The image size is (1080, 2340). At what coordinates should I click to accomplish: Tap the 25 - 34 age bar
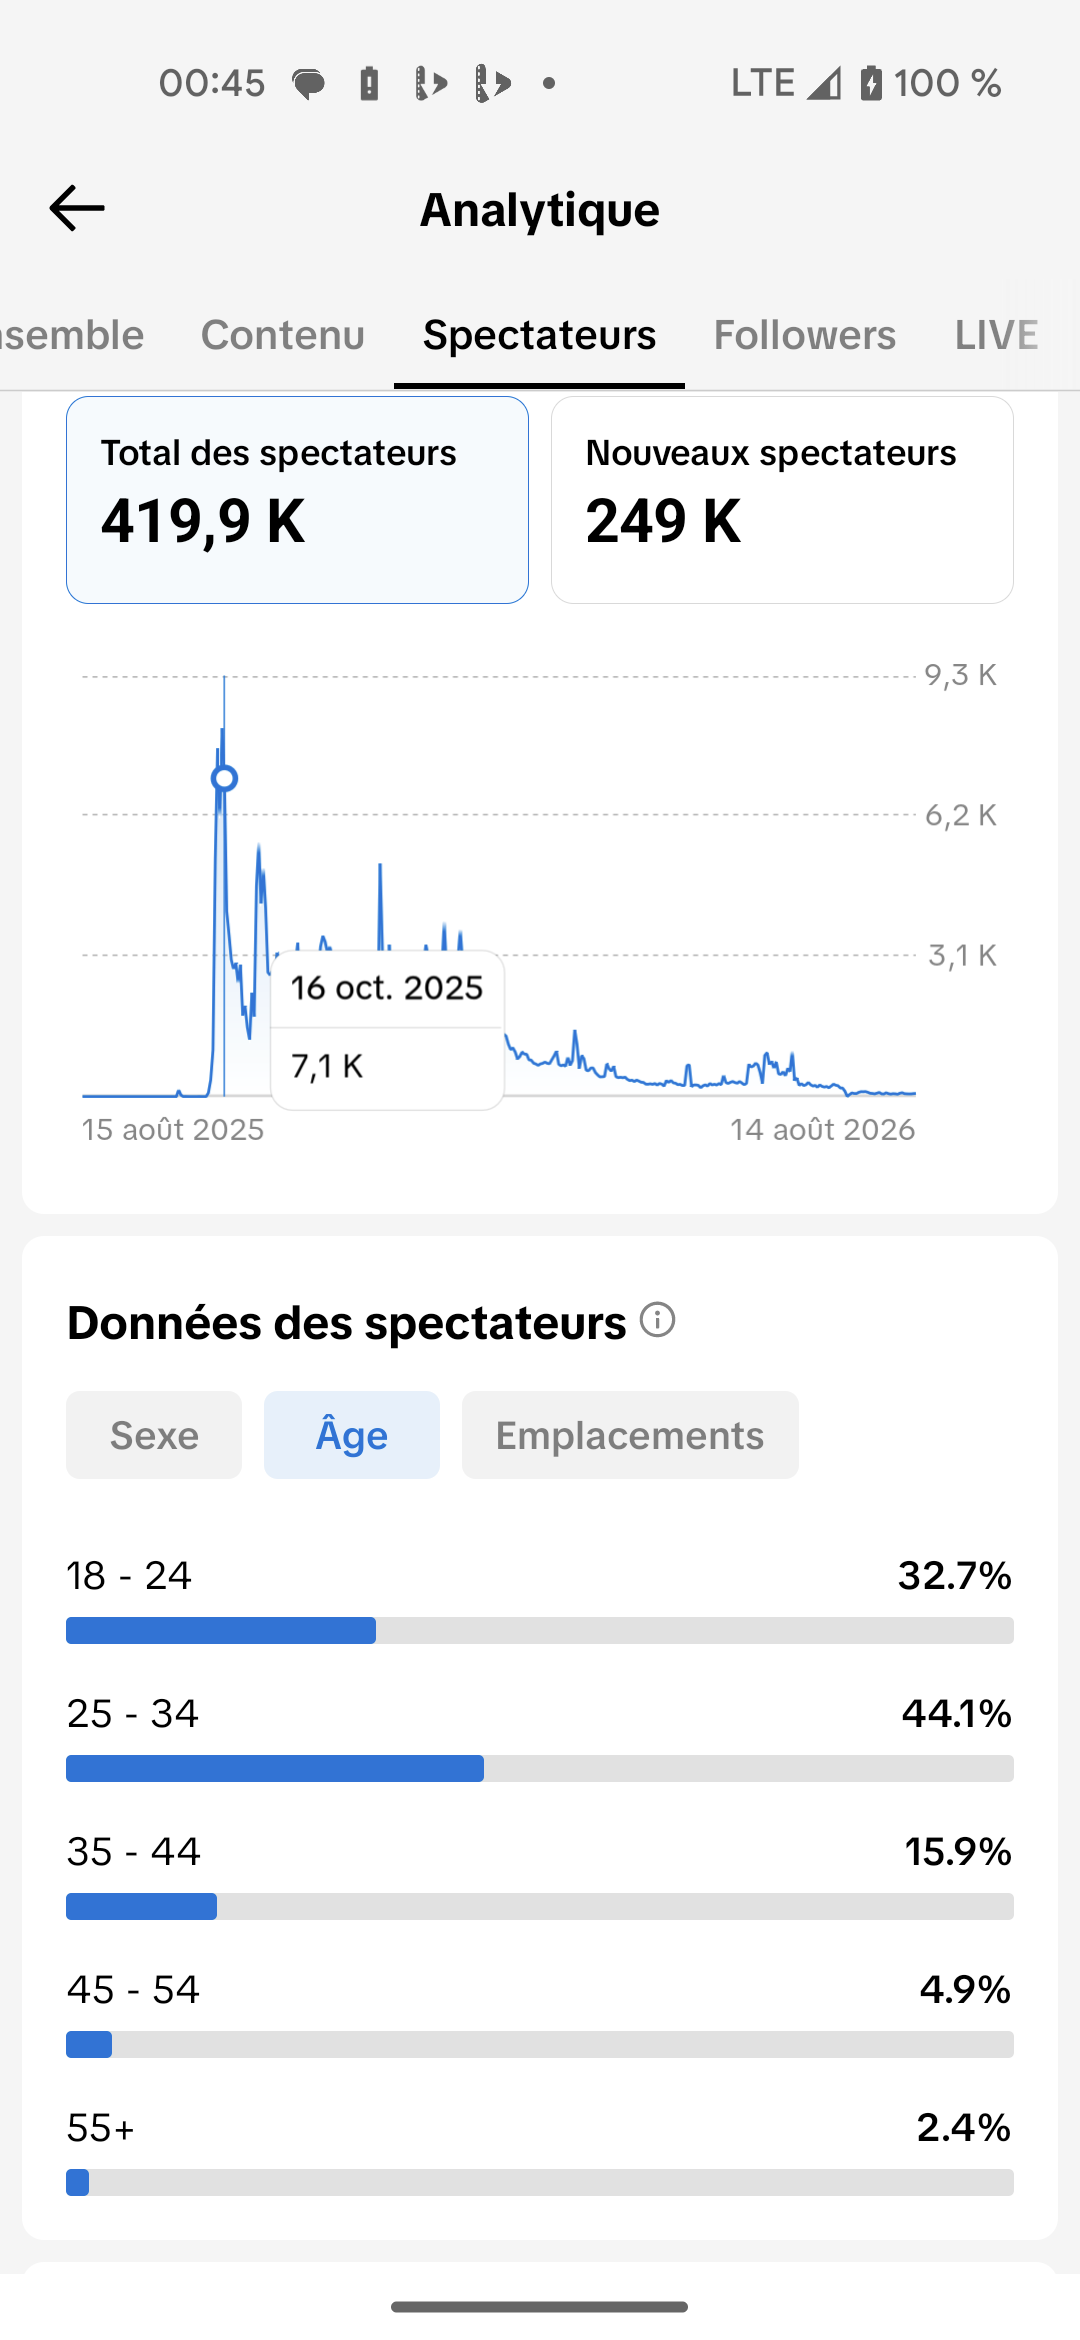(540, 1768)
